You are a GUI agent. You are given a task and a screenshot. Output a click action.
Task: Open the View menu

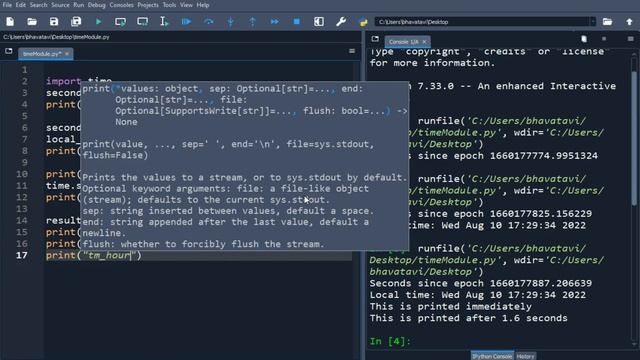tap(186, 5)
